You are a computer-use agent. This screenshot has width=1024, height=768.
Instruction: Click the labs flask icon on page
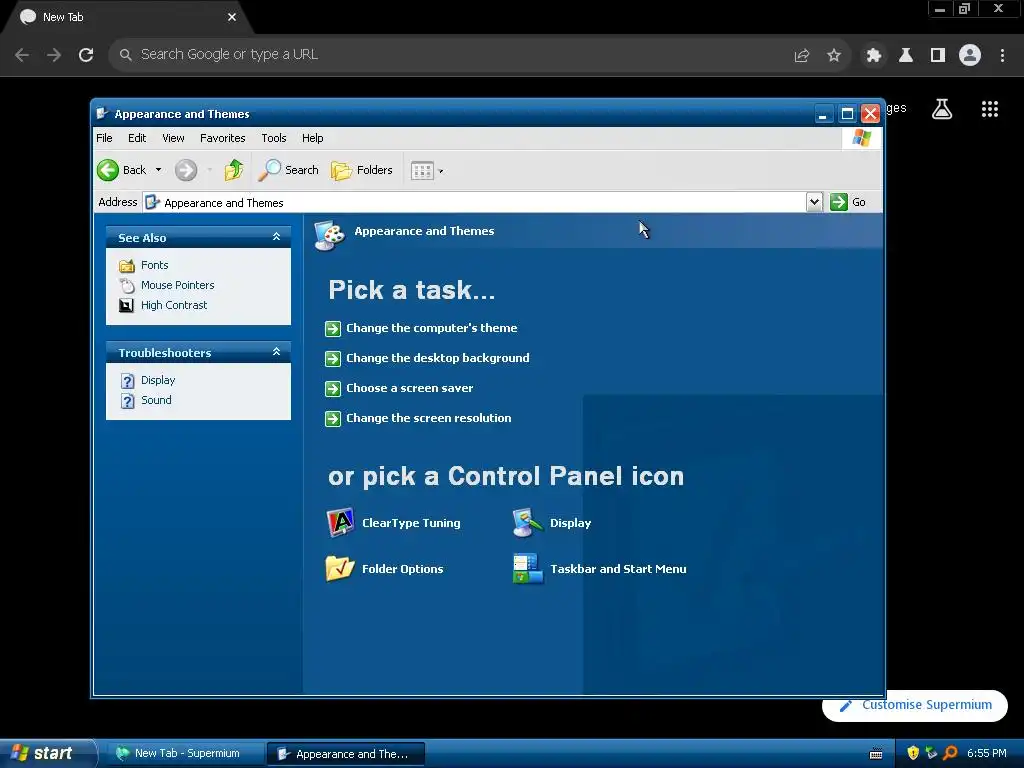[x=942, y=109]
